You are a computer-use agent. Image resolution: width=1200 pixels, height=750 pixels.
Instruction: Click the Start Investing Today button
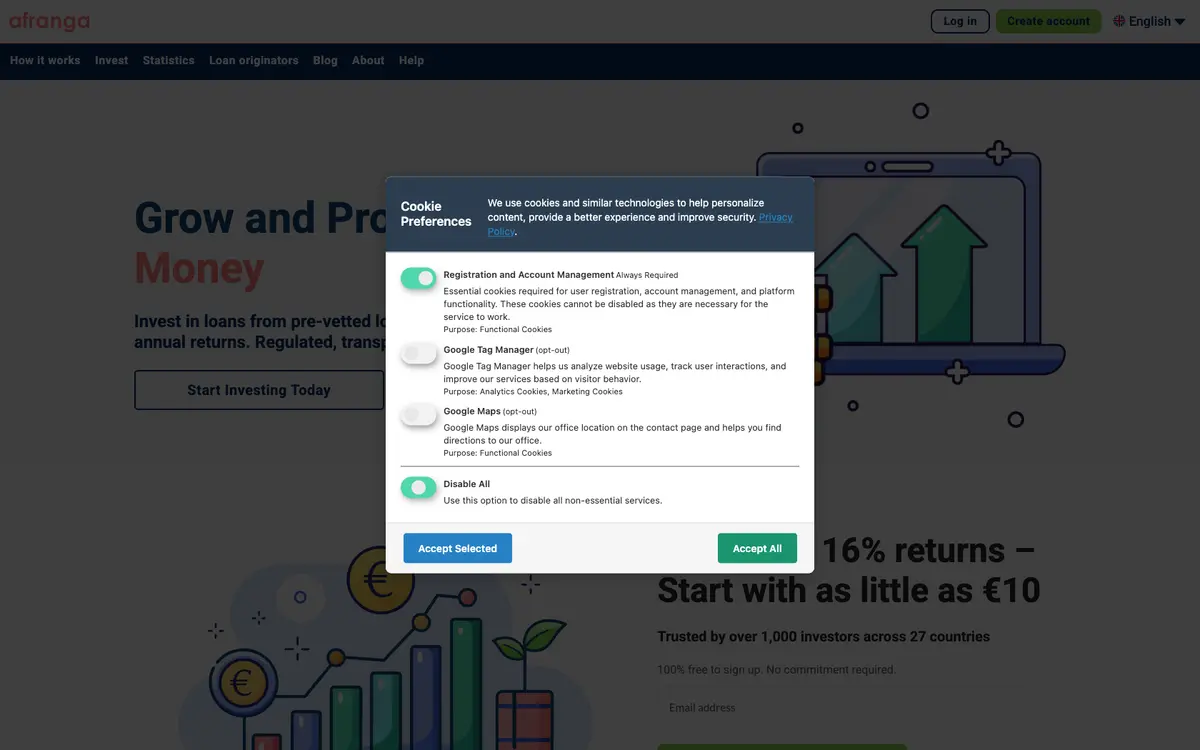259,390
